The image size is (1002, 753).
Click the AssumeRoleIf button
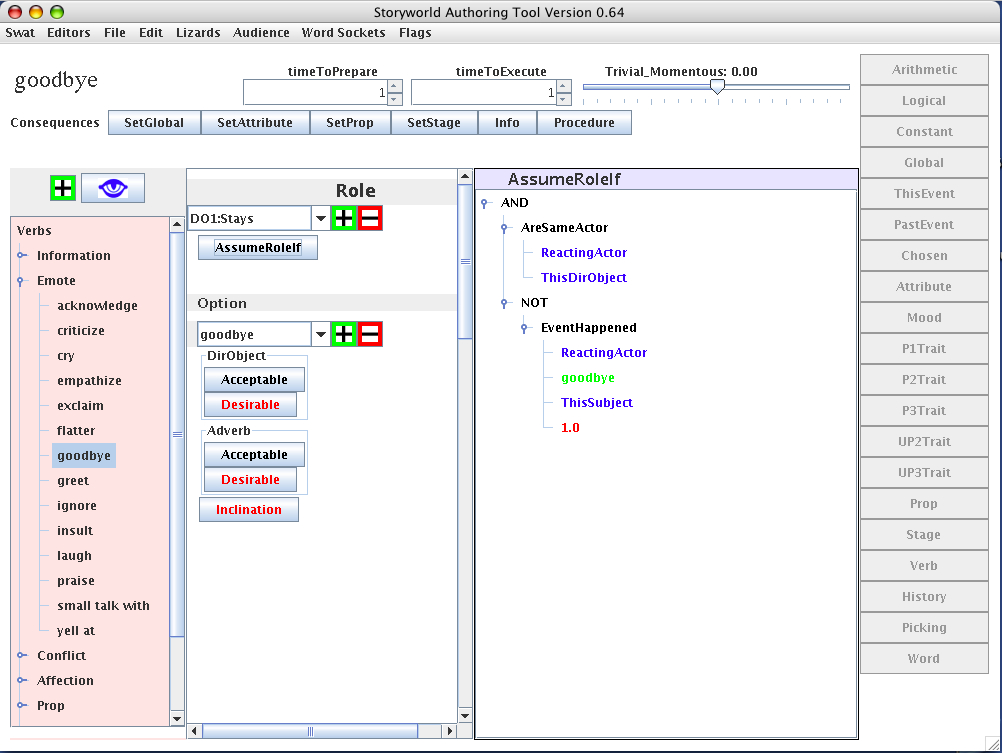pos(258,248)
